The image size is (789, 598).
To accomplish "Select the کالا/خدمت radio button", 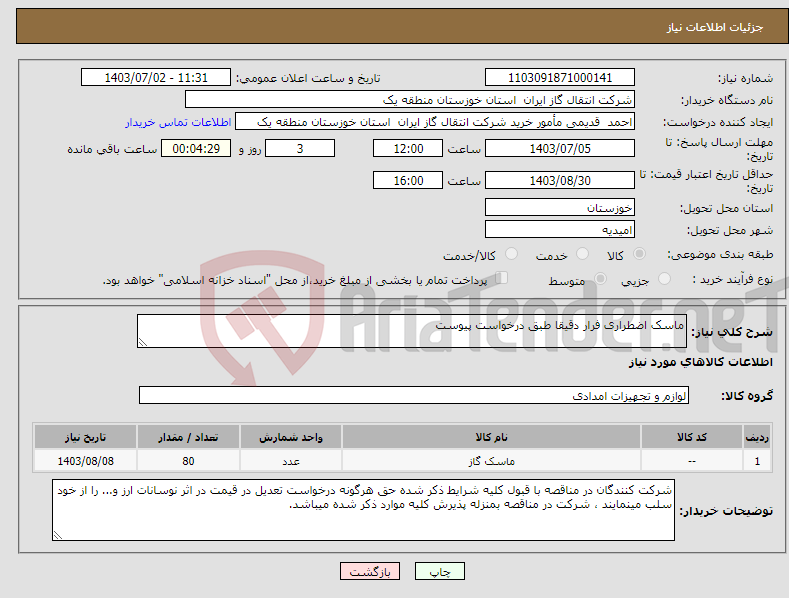I will tap(511, 254).
